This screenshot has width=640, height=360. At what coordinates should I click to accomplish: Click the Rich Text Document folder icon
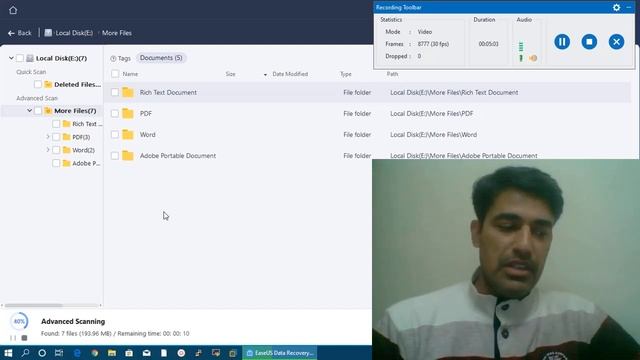click(x=128, y=92)
